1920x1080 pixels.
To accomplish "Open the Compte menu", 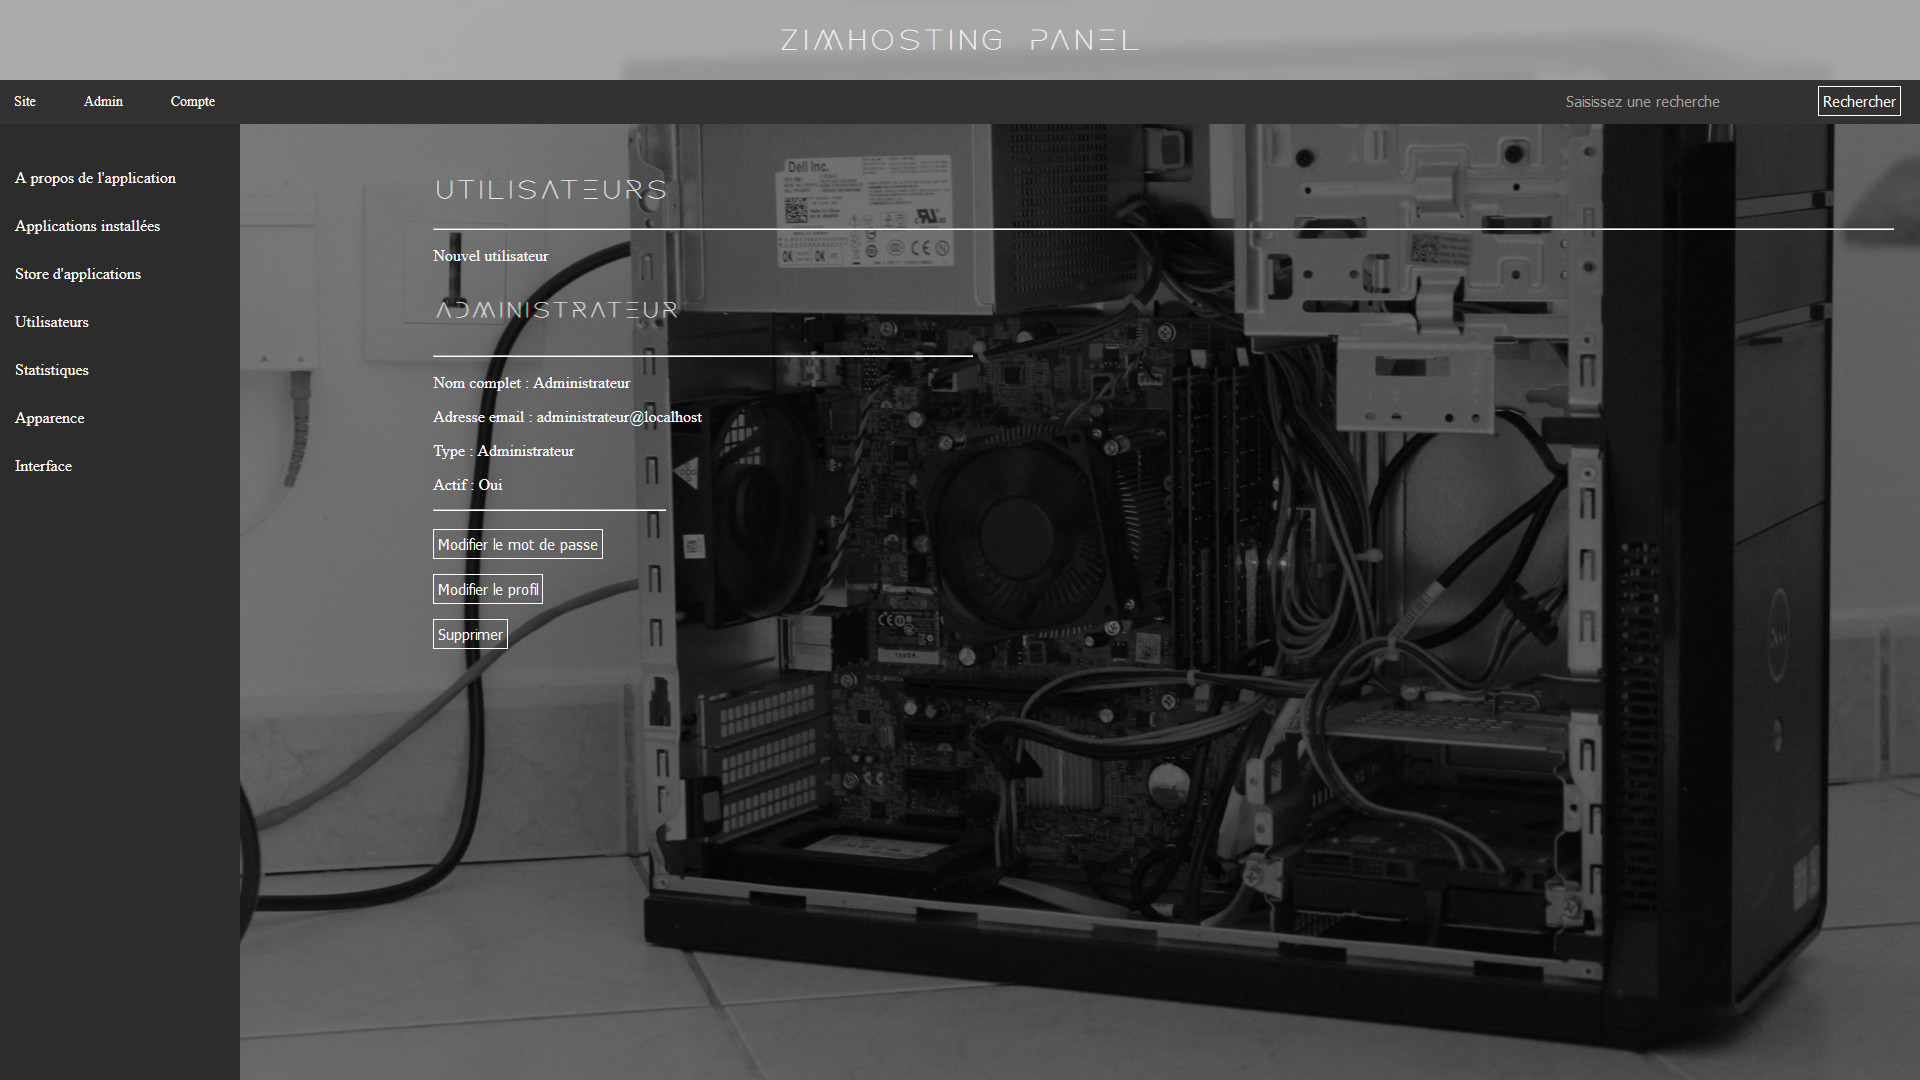I will tap(192, 101).
